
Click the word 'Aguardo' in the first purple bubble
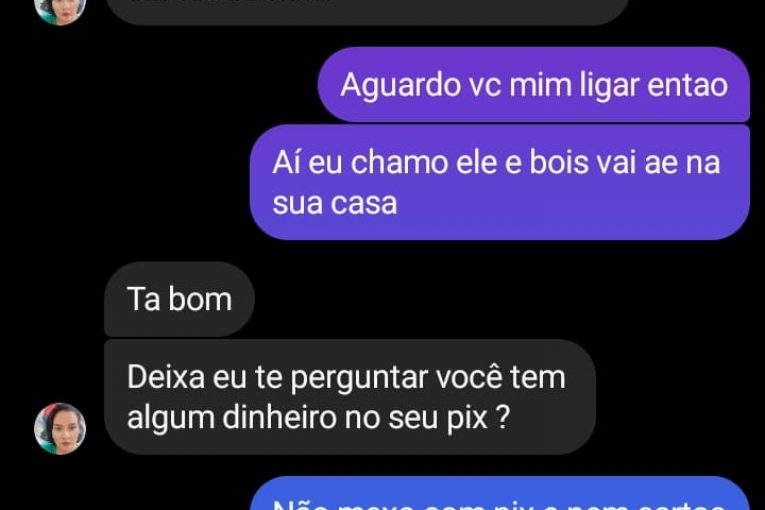point(402,86)
